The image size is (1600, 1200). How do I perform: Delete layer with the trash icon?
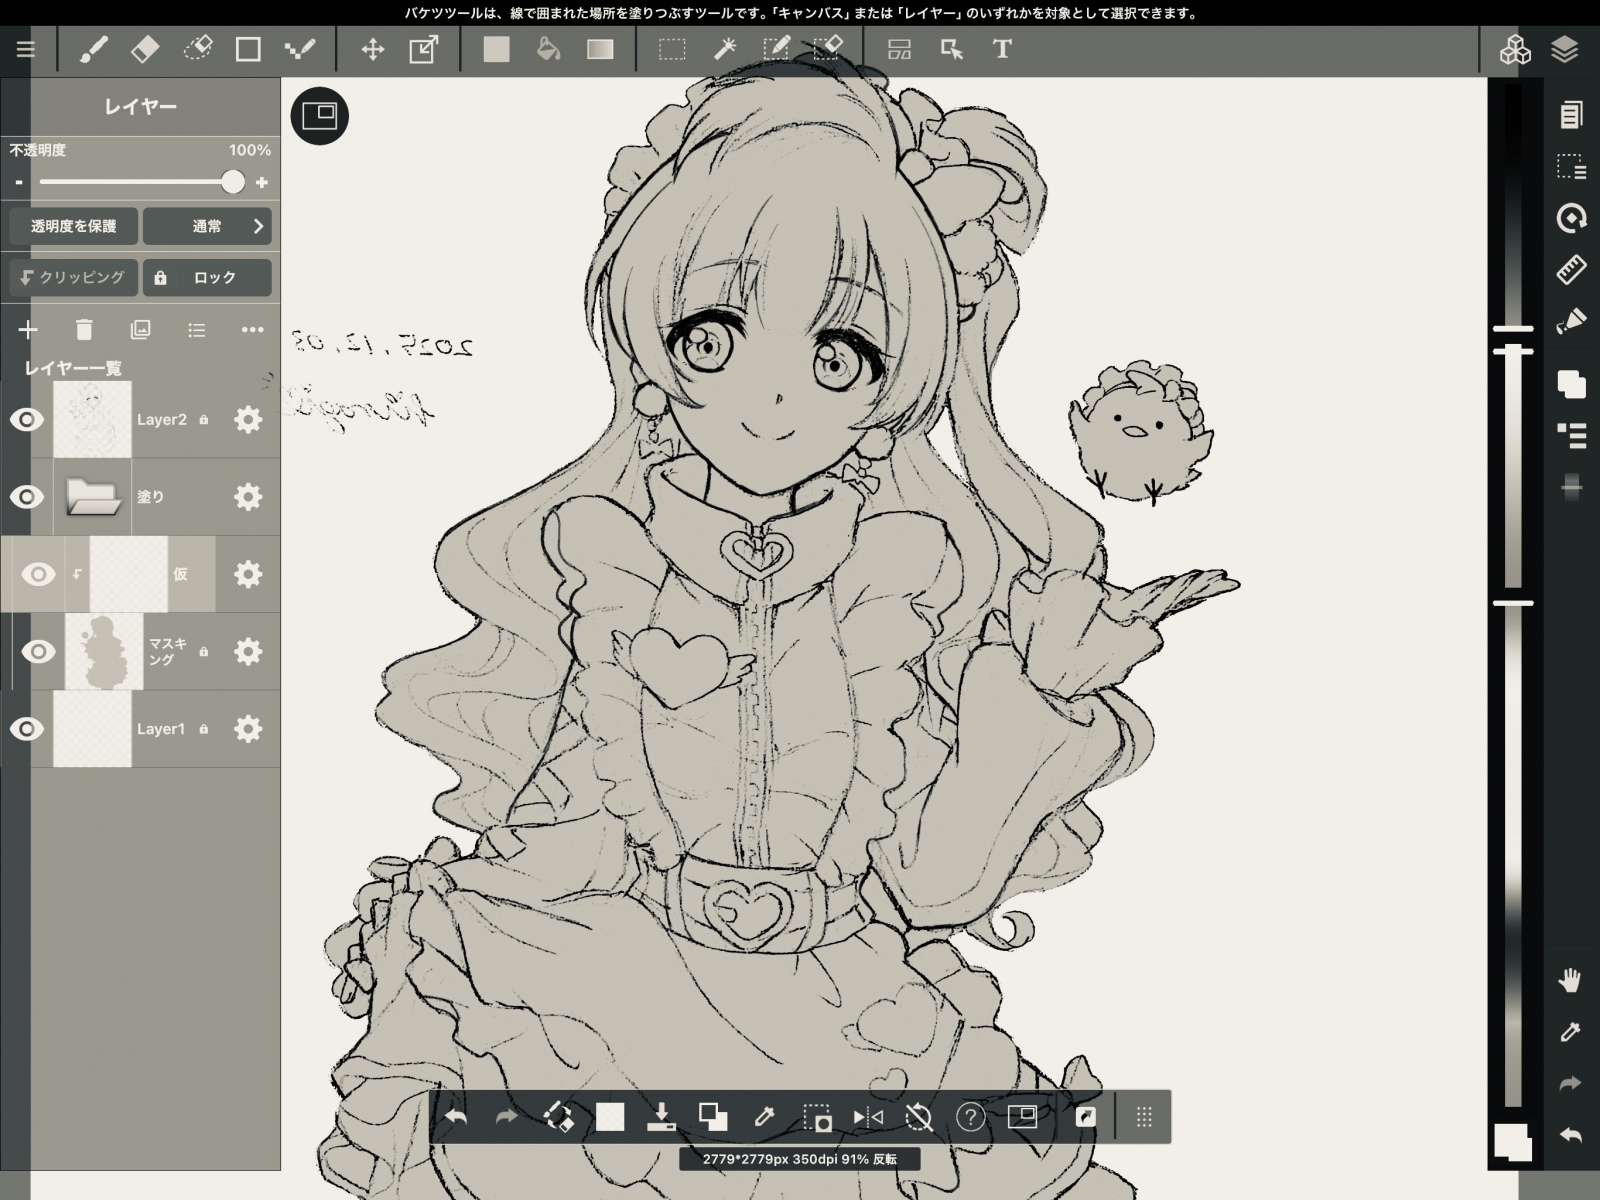click(84, 329)
